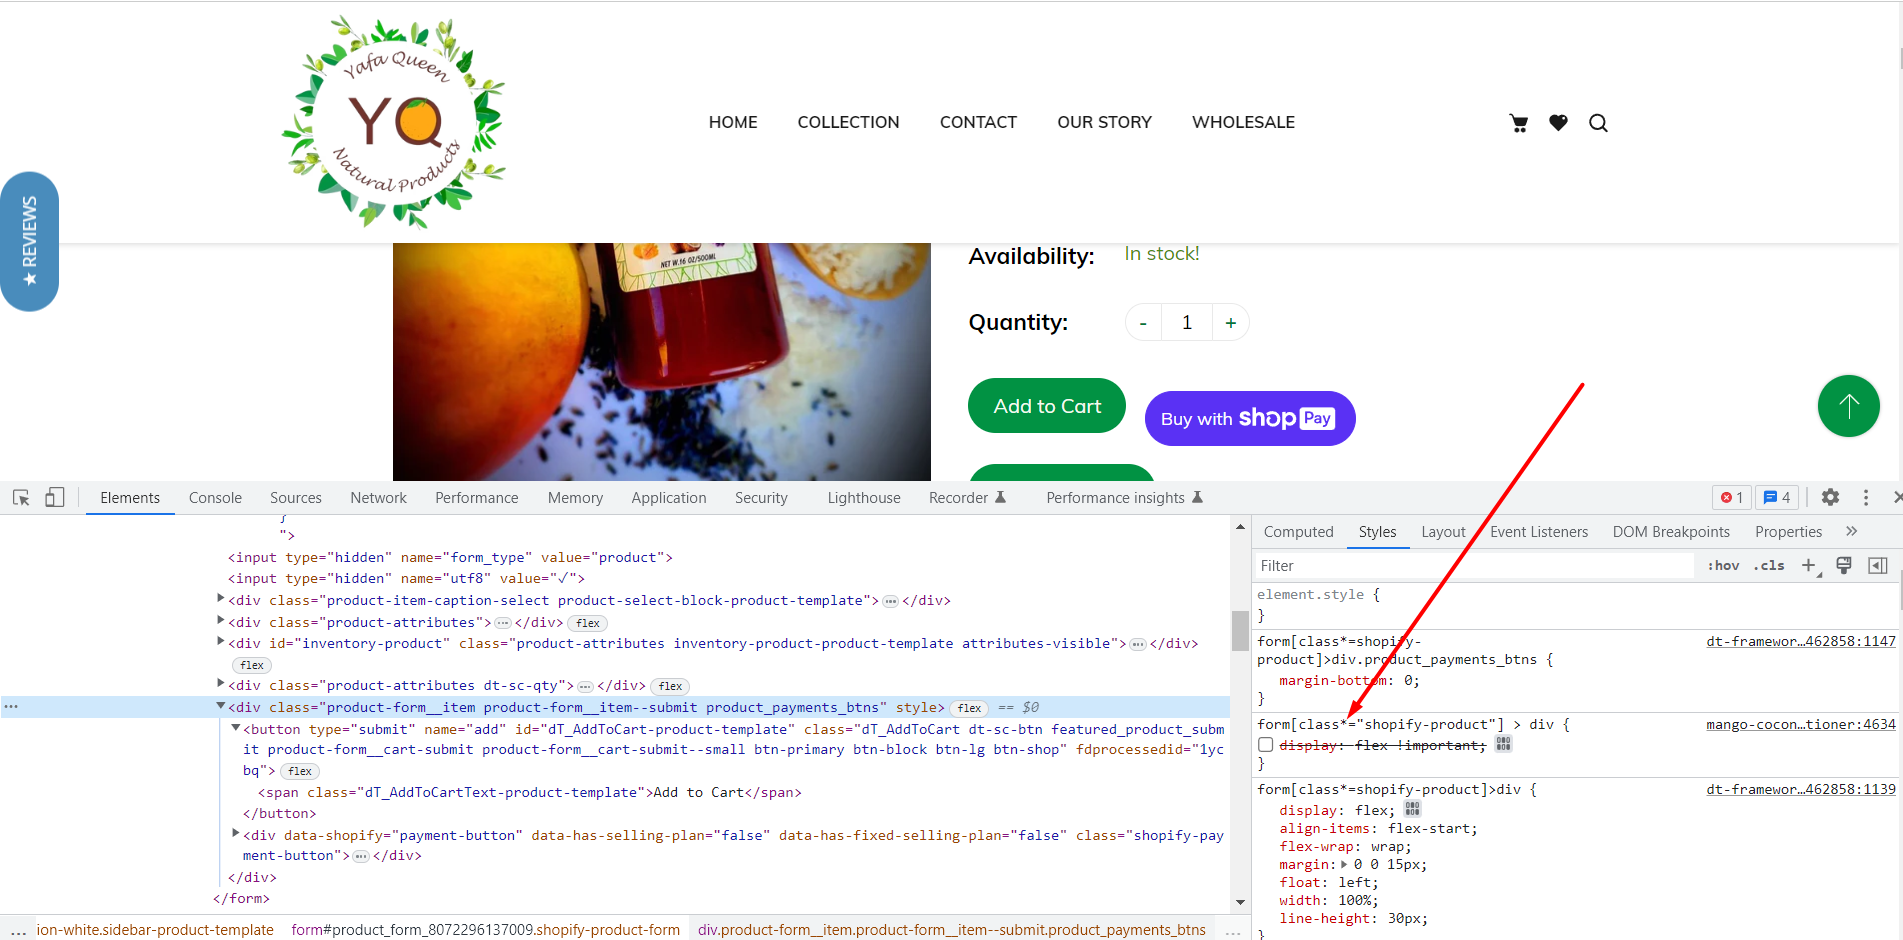Toggle the :hov element state panel
The width and height of the screenshot is (1903, 940).
click(x=1723, y=566)
